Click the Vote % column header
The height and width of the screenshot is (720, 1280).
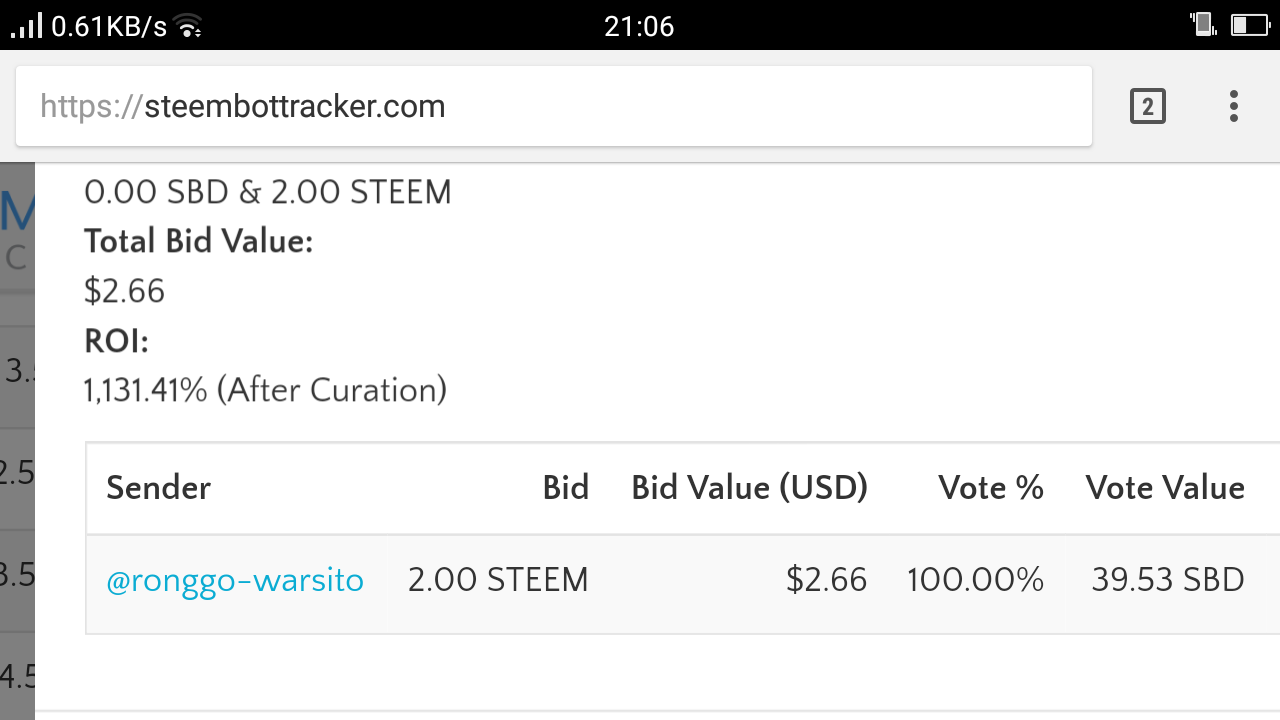pos(990,488)
